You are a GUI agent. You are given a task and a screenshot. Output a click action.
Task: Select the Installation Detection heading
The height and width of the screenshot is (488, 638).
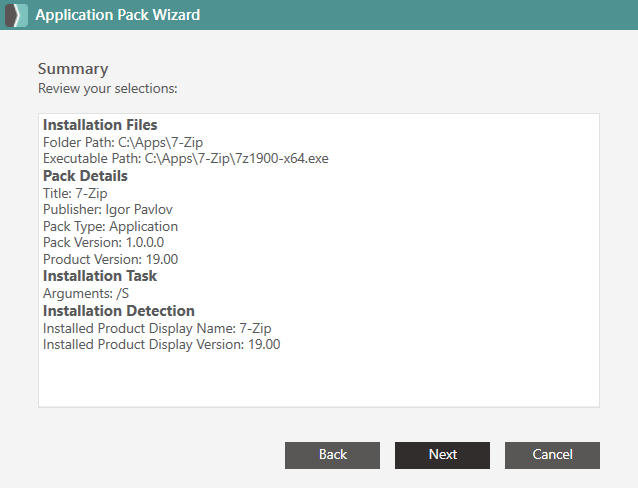click(x=119, y=311)
